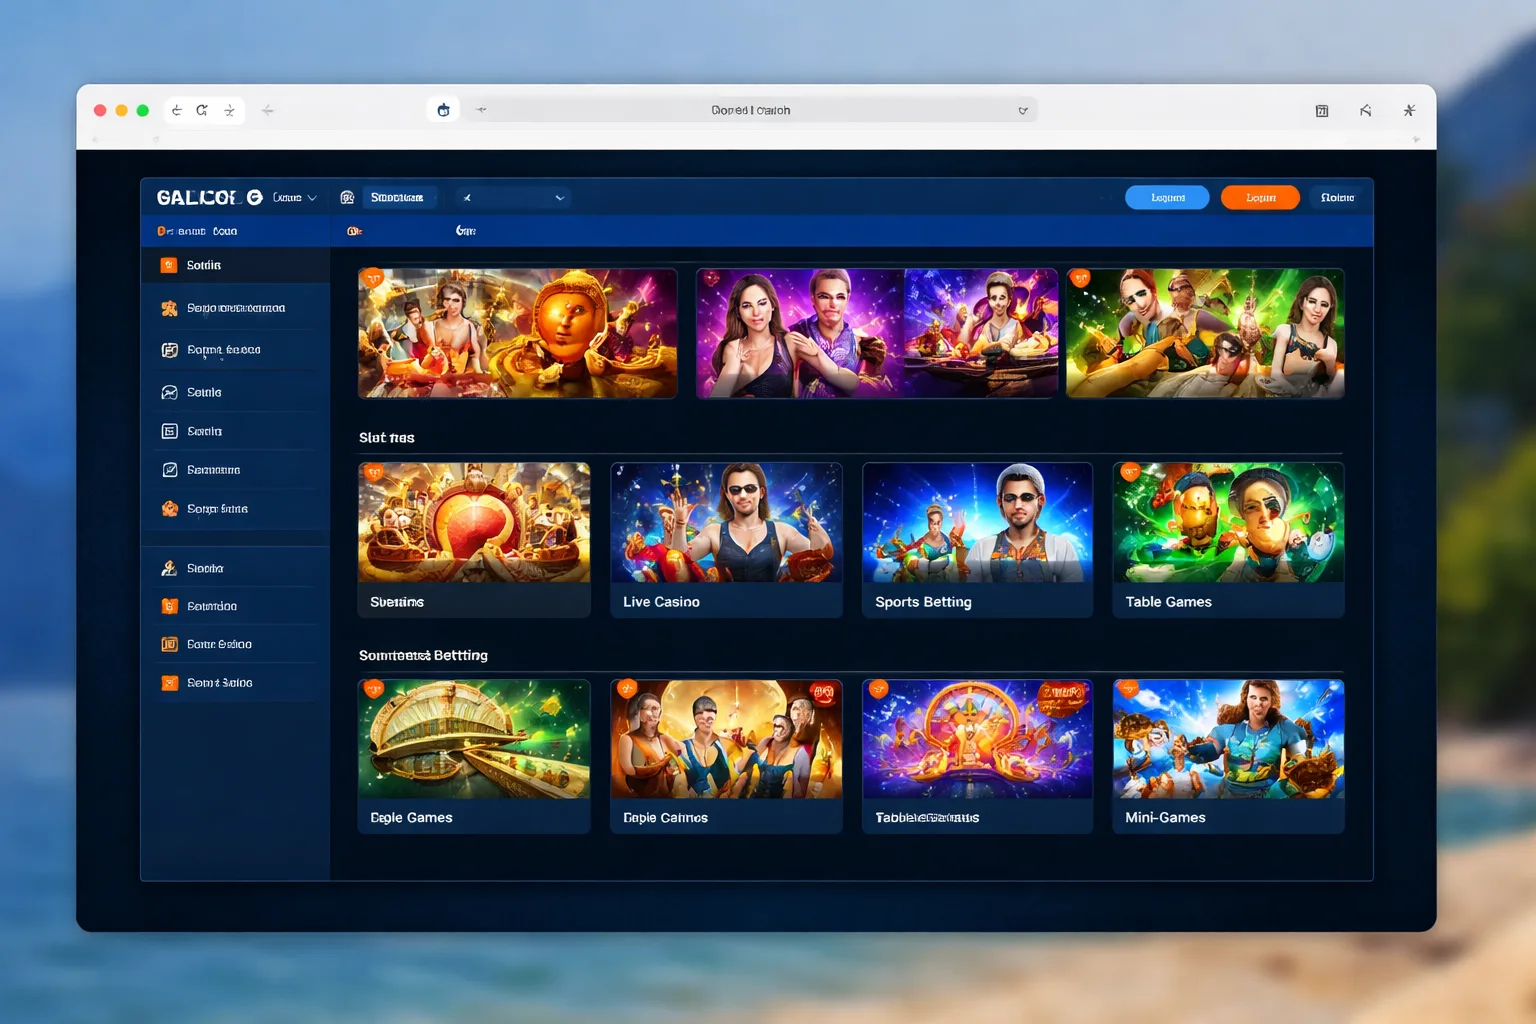Go back using the browser back arrow
The image size is (1536, 1024).
[x=177, y=110]
